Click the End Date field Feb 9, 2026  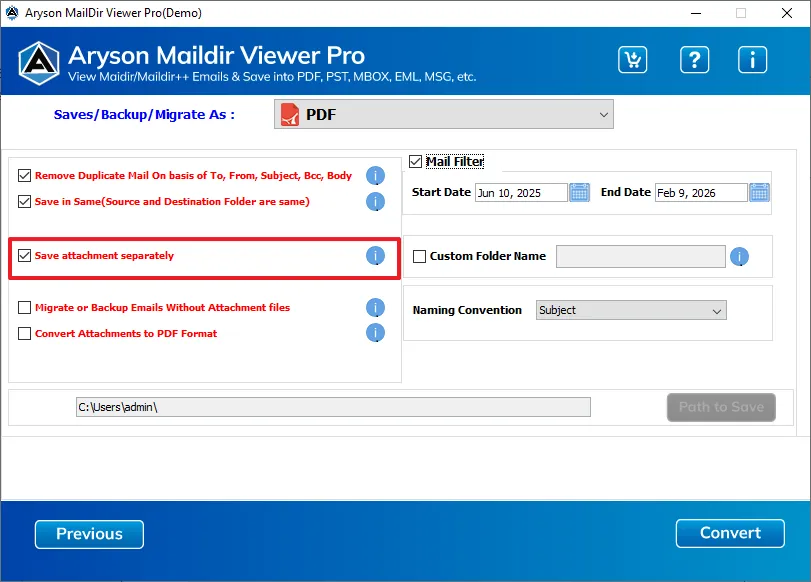(701, 193)
